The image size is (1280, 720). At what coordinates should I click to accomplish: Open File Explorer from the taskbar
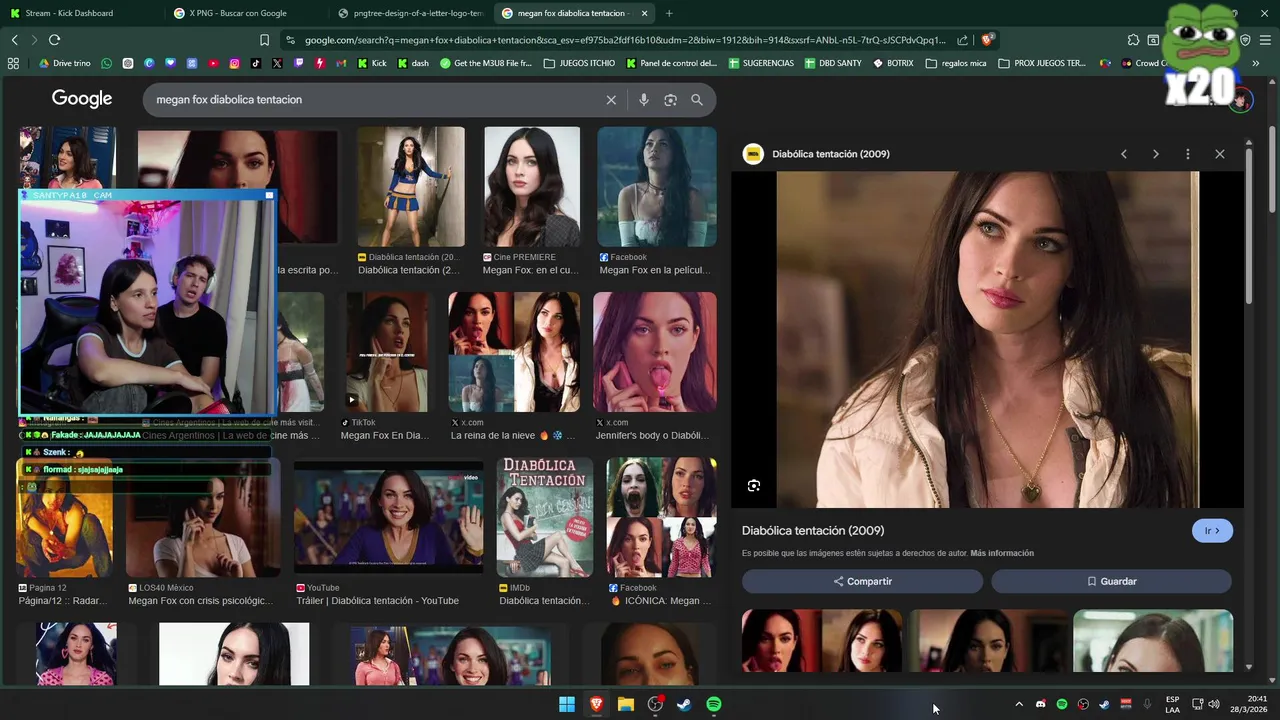coord(626,705)
